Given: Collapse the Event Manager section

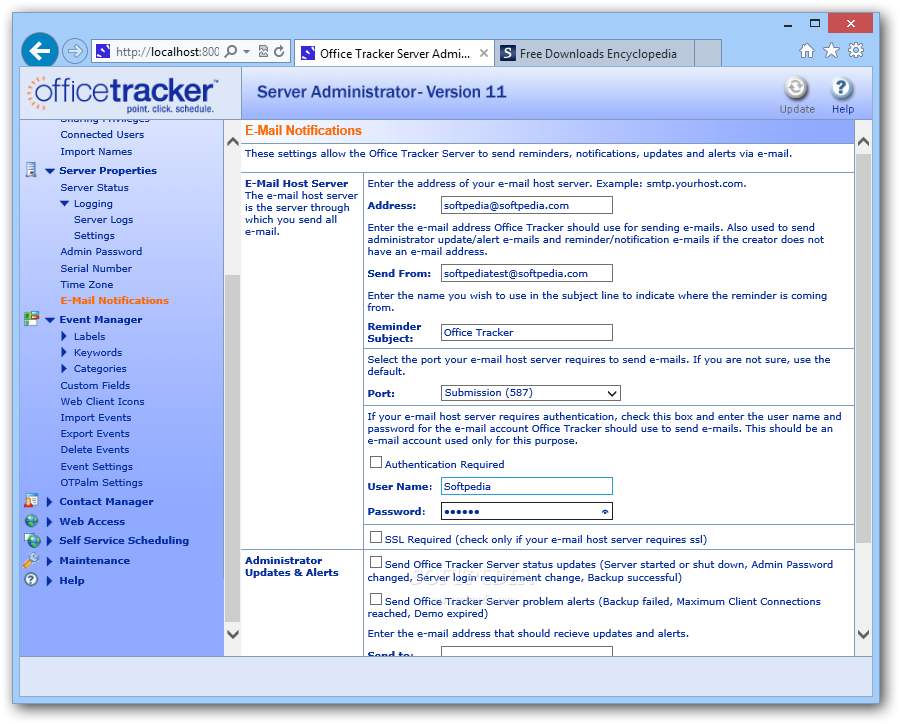Looking at the screenshot, I should pos(50,320).
